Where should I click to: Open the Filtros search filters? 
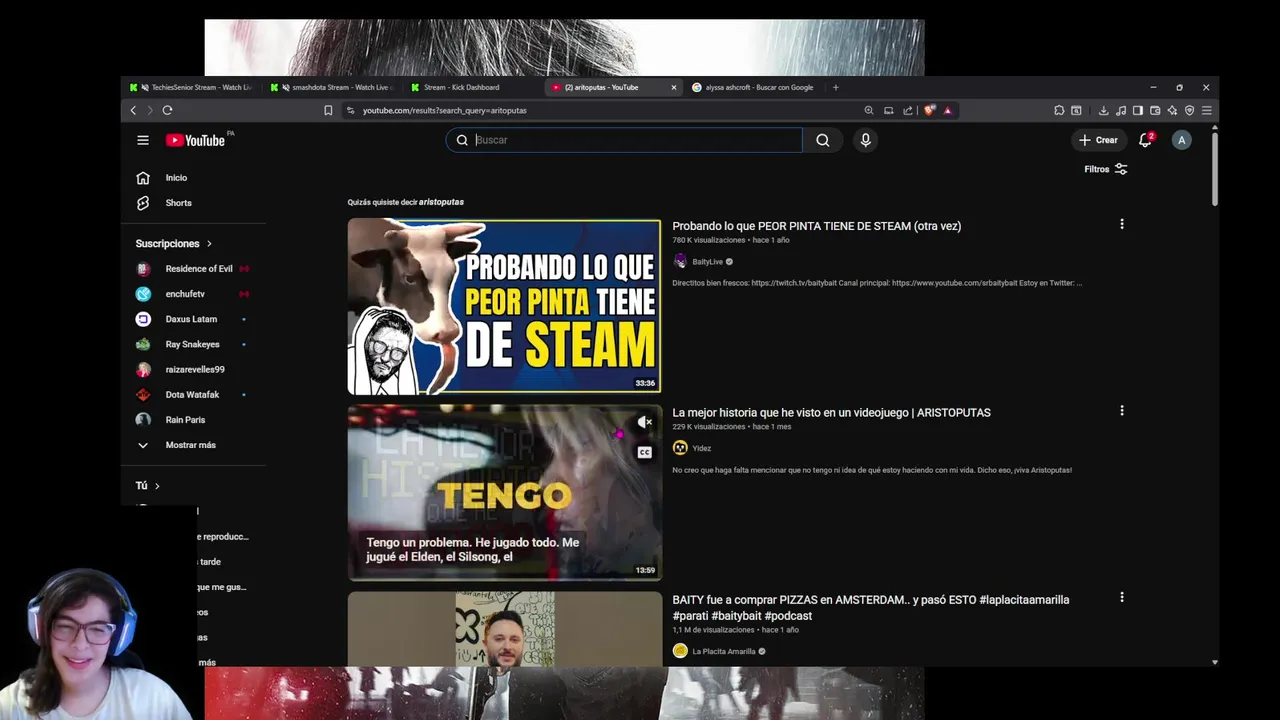click(x=1106, y=169)
